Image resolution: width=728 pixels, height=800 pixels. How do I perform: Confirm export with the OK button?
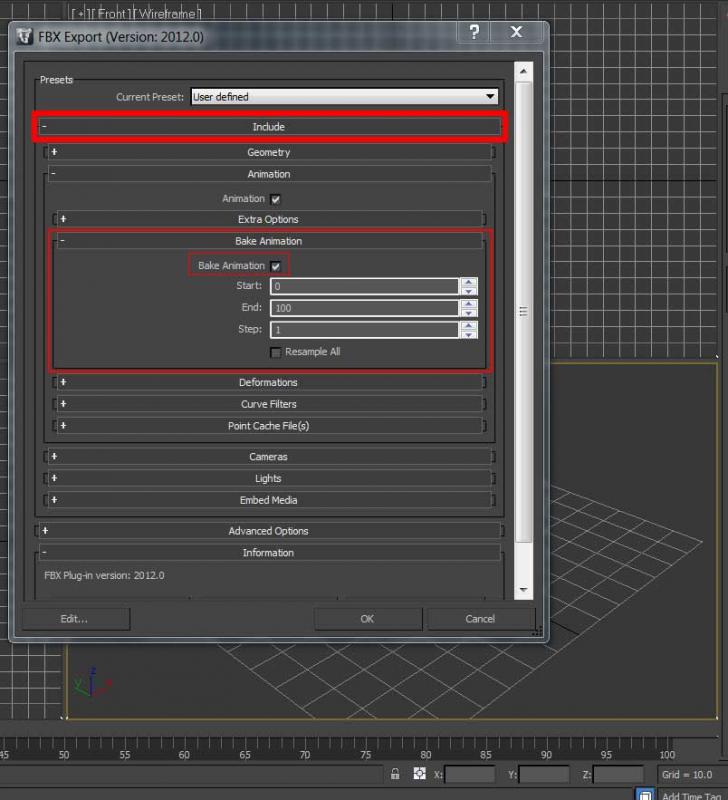point(368,619)
